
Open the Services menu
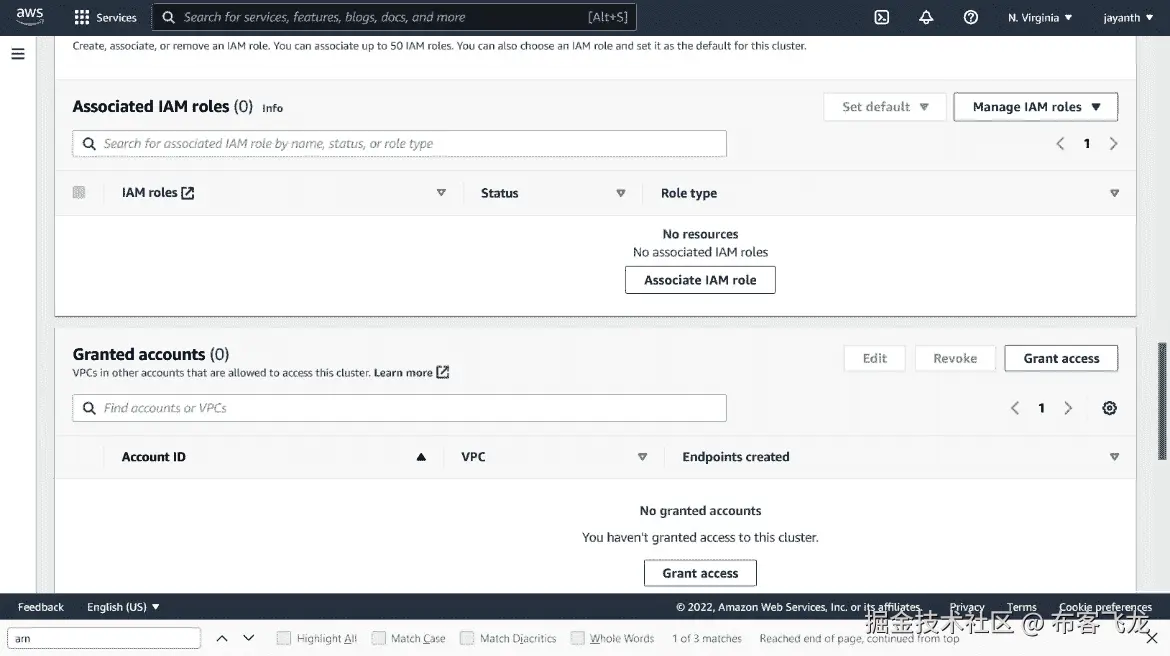pyautogui.click(x=106, y=17)
